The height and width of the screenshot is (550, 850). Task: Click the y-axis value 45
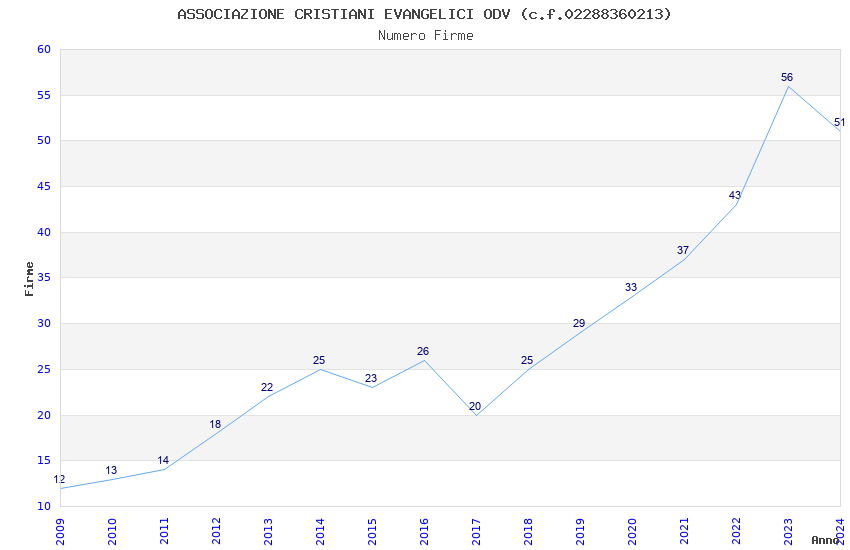44,186
